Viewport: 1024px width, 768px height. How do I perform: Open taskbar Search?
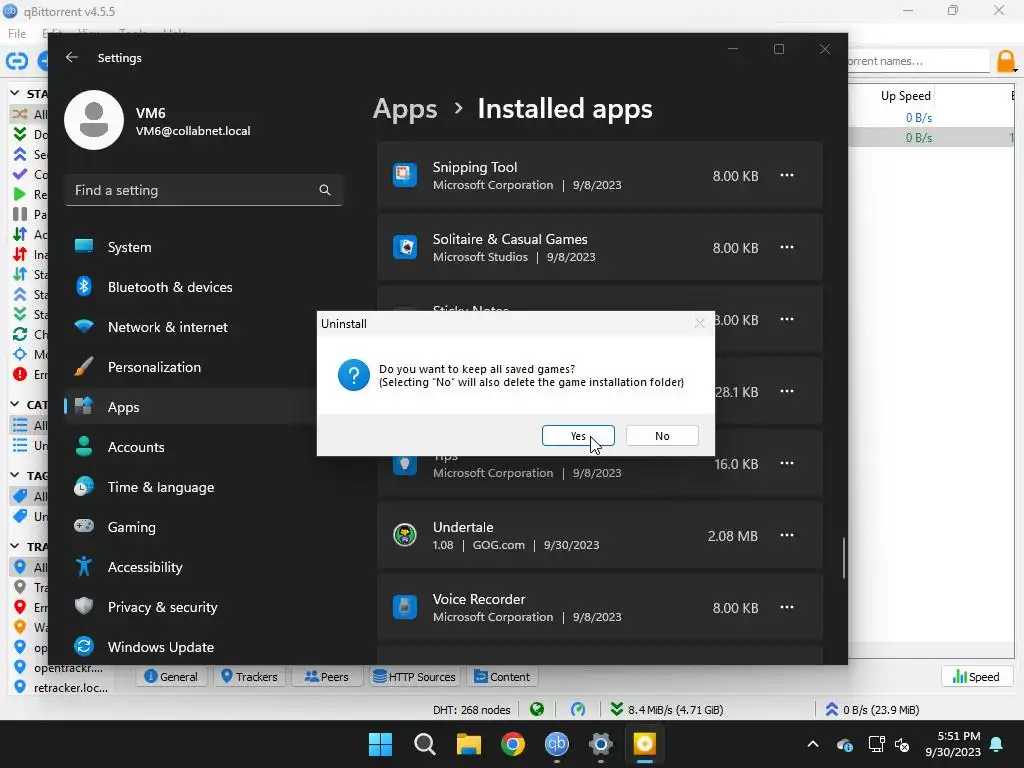click(424, 744)
